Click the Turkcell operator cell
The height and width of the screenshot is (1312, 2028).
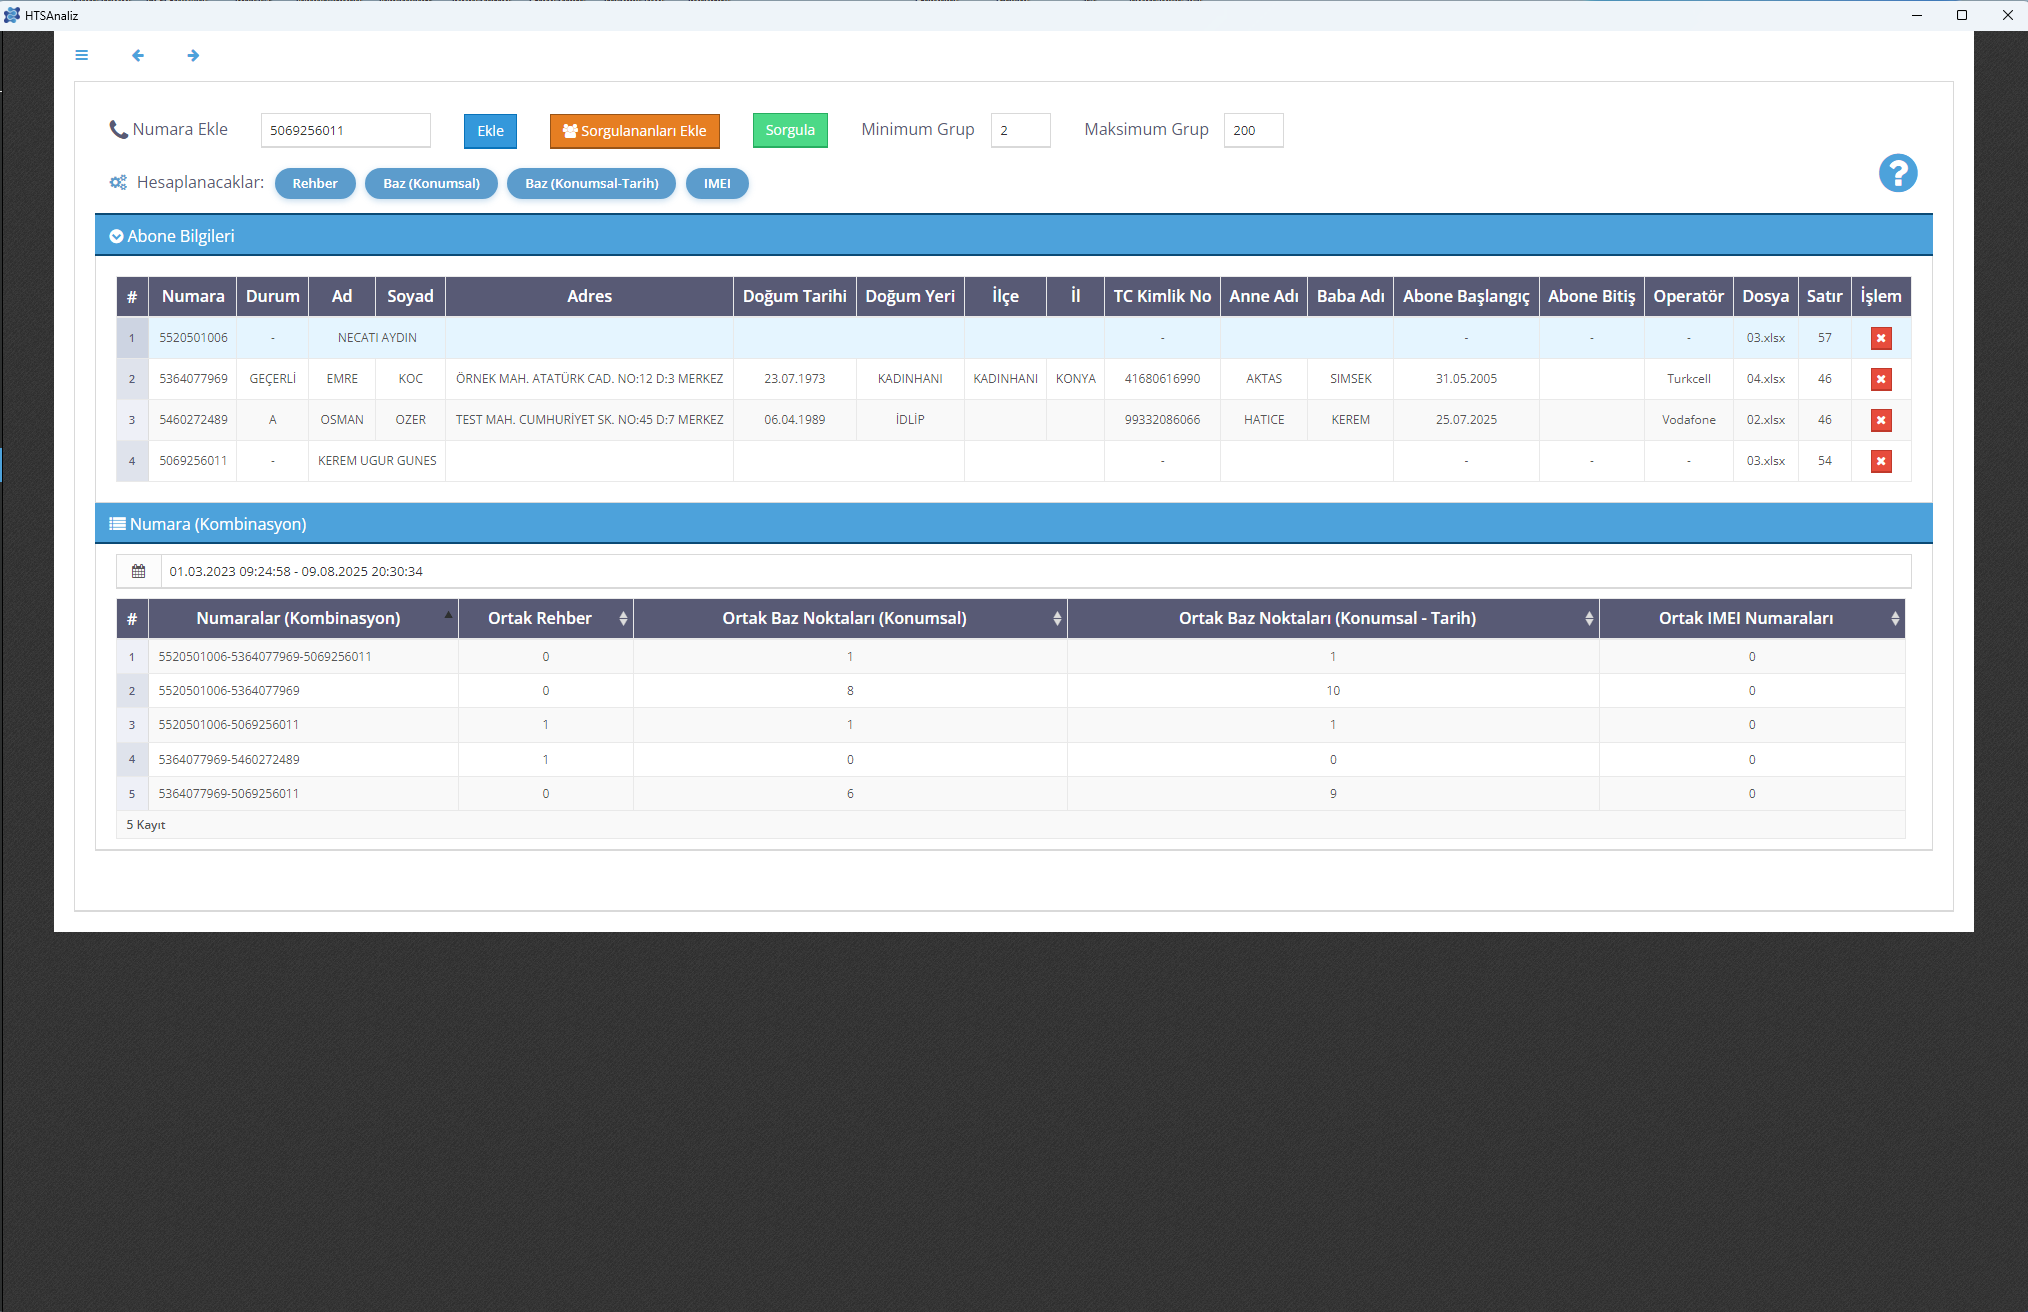1688,379
